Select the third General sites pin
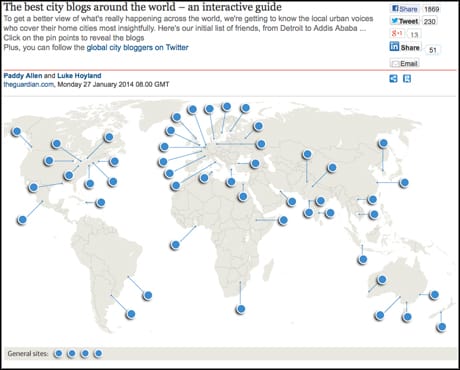Image resolution: width=460 pixels, height=370 pixels. coord(85,353)
